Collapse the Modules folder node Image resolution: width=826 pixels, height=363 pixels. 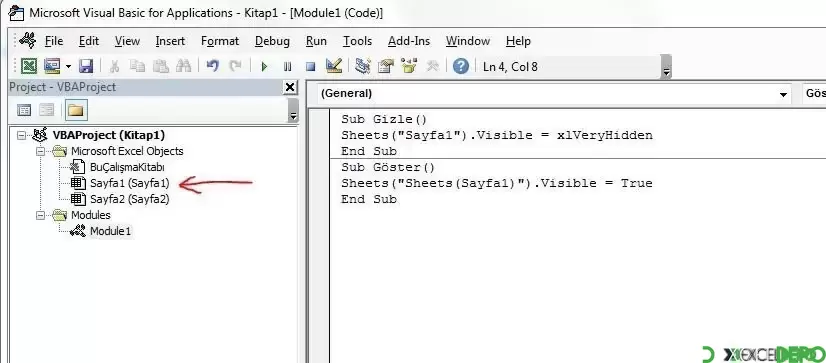point(40,215)
